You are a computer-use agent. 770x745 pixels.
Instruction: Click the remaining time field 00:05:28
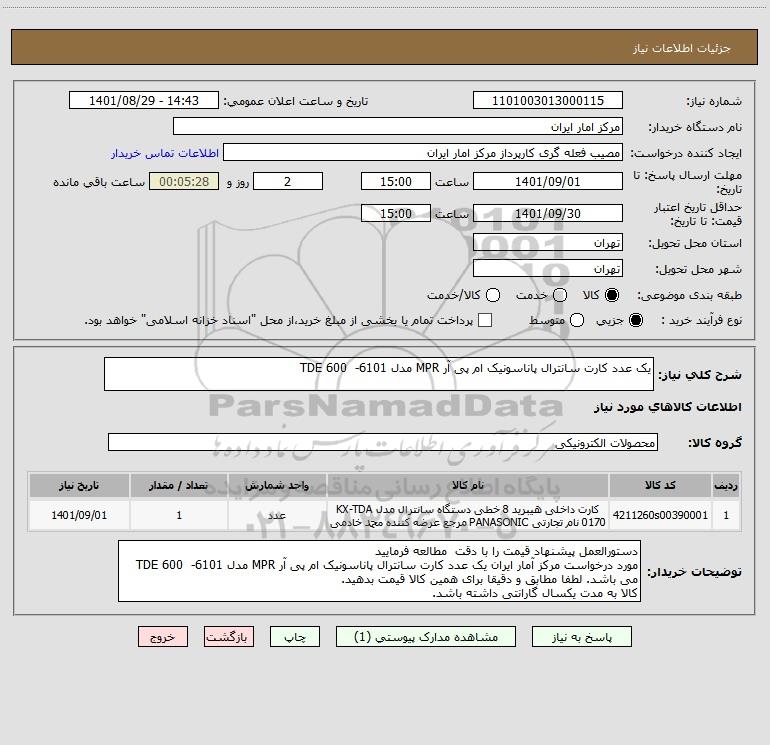(x=184, y=181)
